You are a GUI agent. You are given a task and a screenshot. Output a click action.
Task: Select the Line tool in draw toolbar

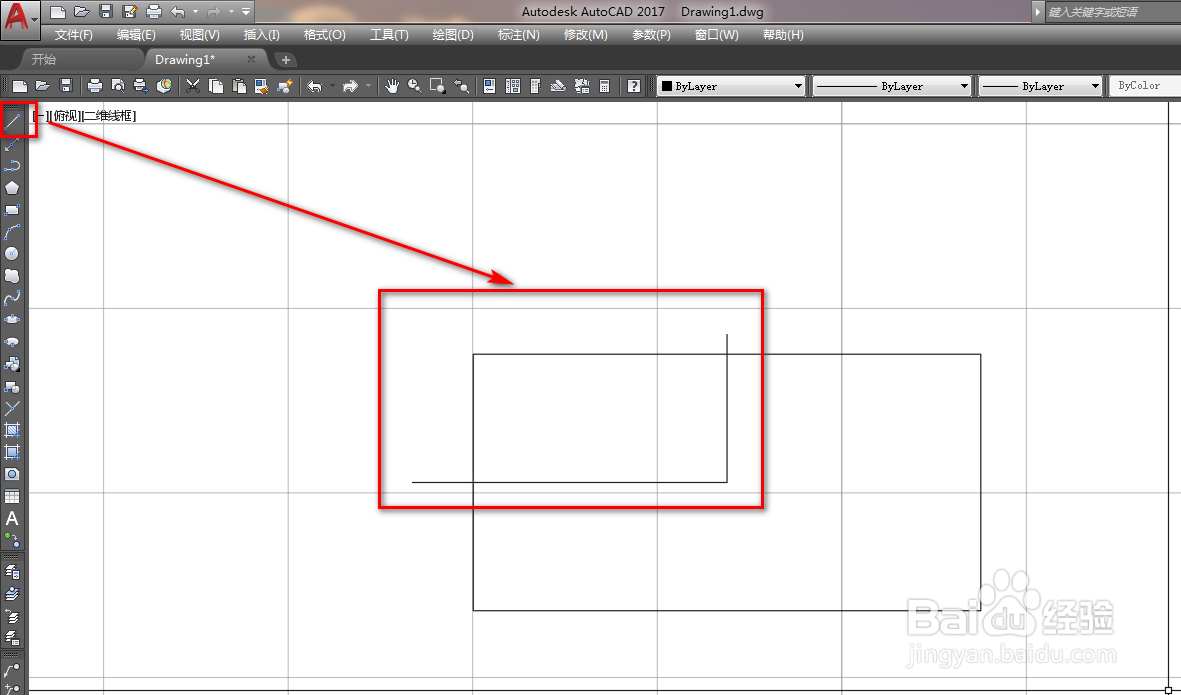tap(12, 122)
